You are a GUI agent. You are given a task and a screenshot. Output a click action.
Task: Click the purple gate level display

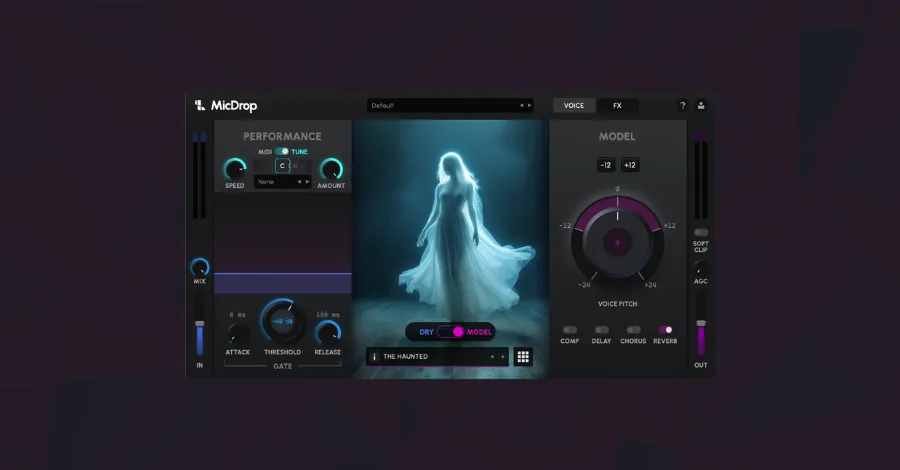click(283, 283)
